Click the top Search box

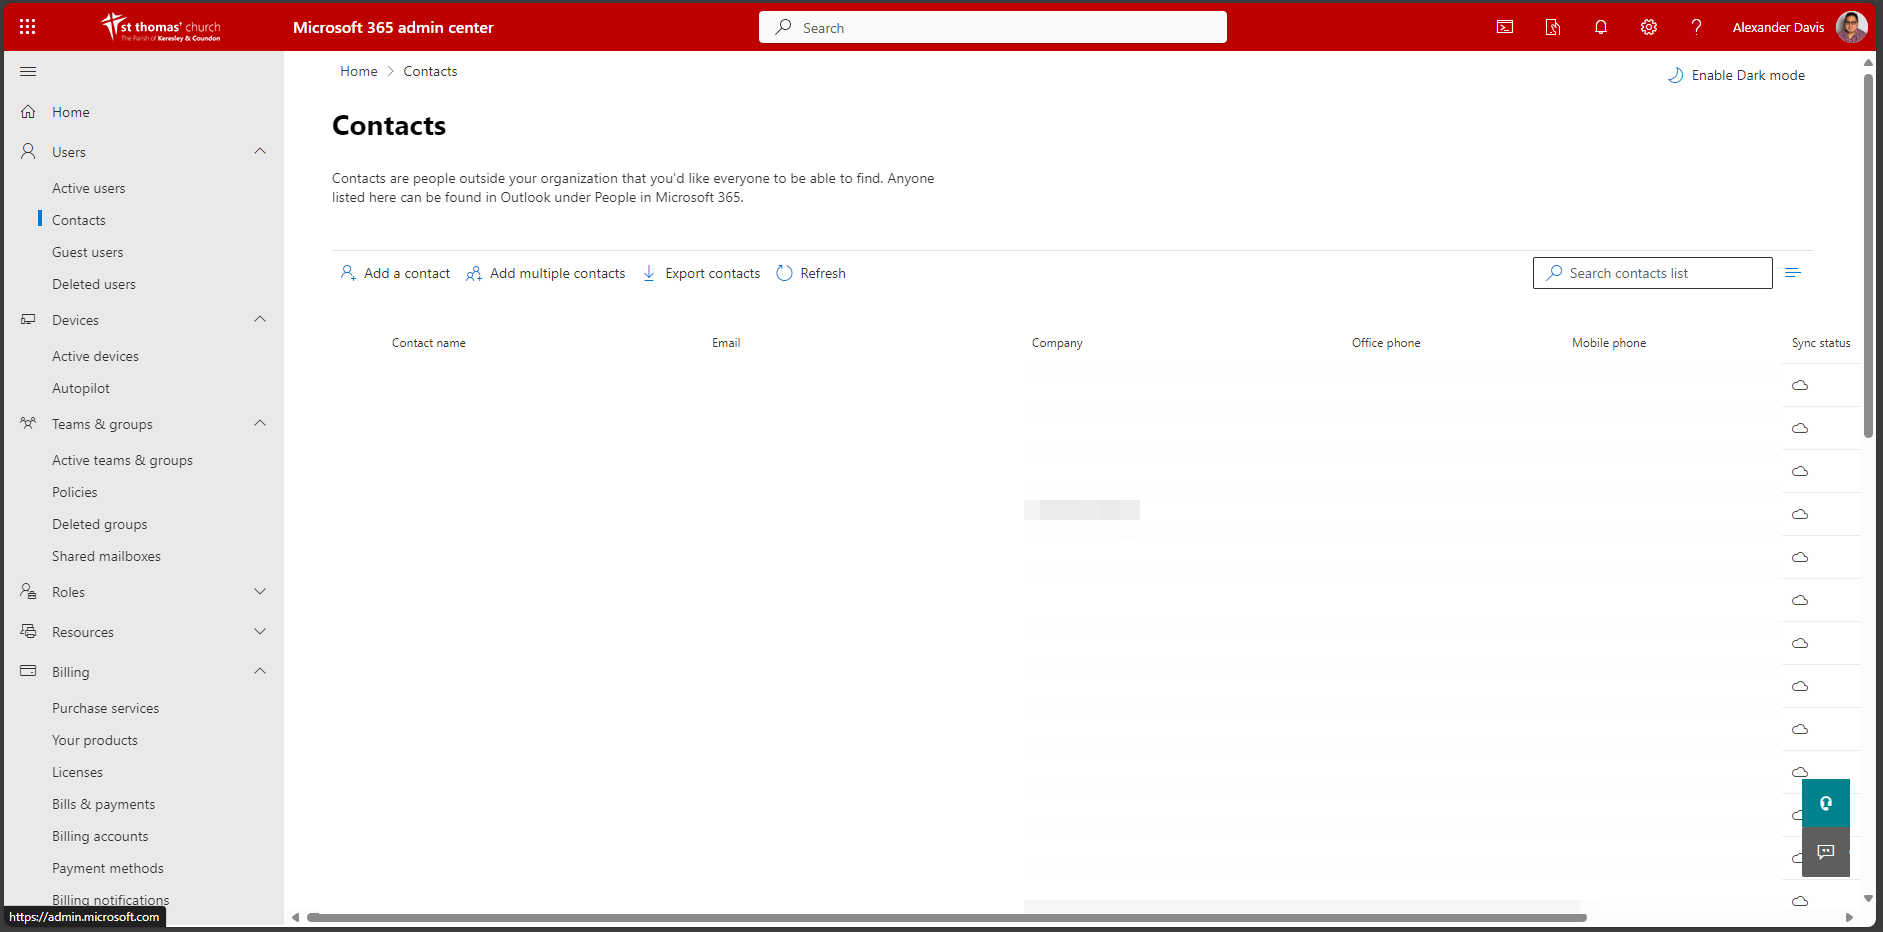point(993,27)
